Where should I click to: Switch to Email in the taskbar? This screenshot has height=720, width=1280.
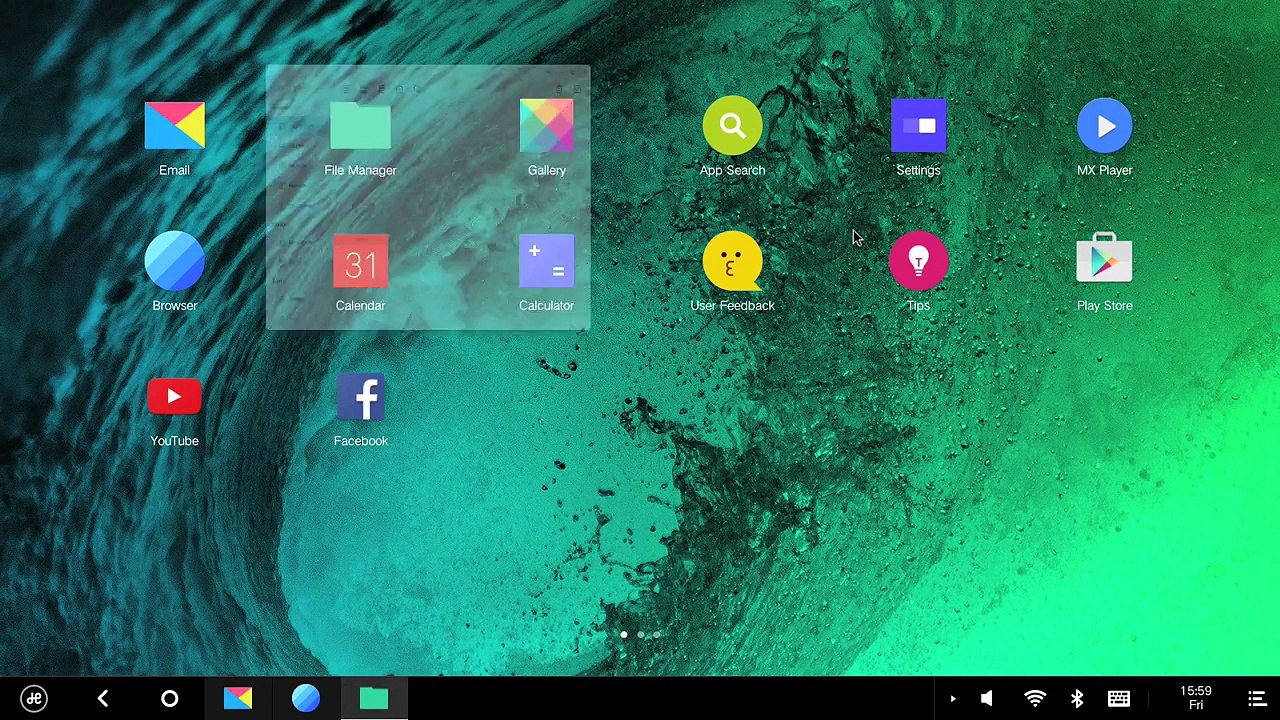238,698
